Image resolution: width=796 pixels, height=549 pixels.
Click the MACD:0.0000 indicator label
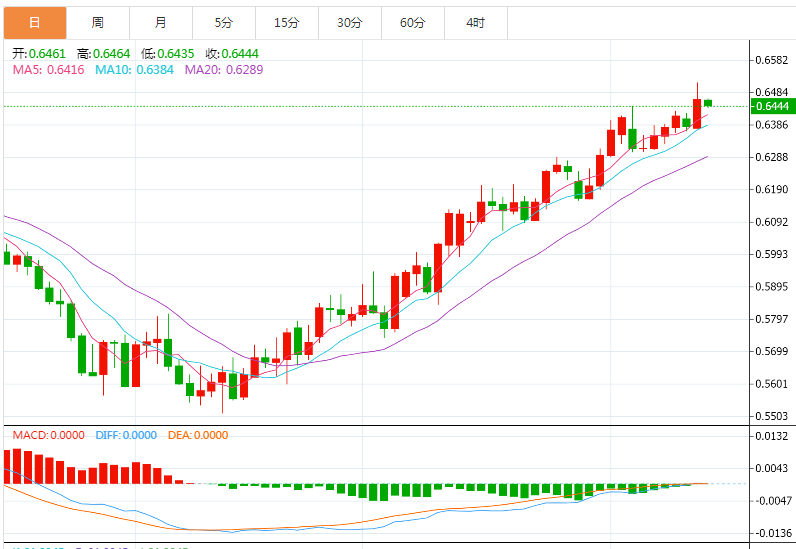click(49, 435)
